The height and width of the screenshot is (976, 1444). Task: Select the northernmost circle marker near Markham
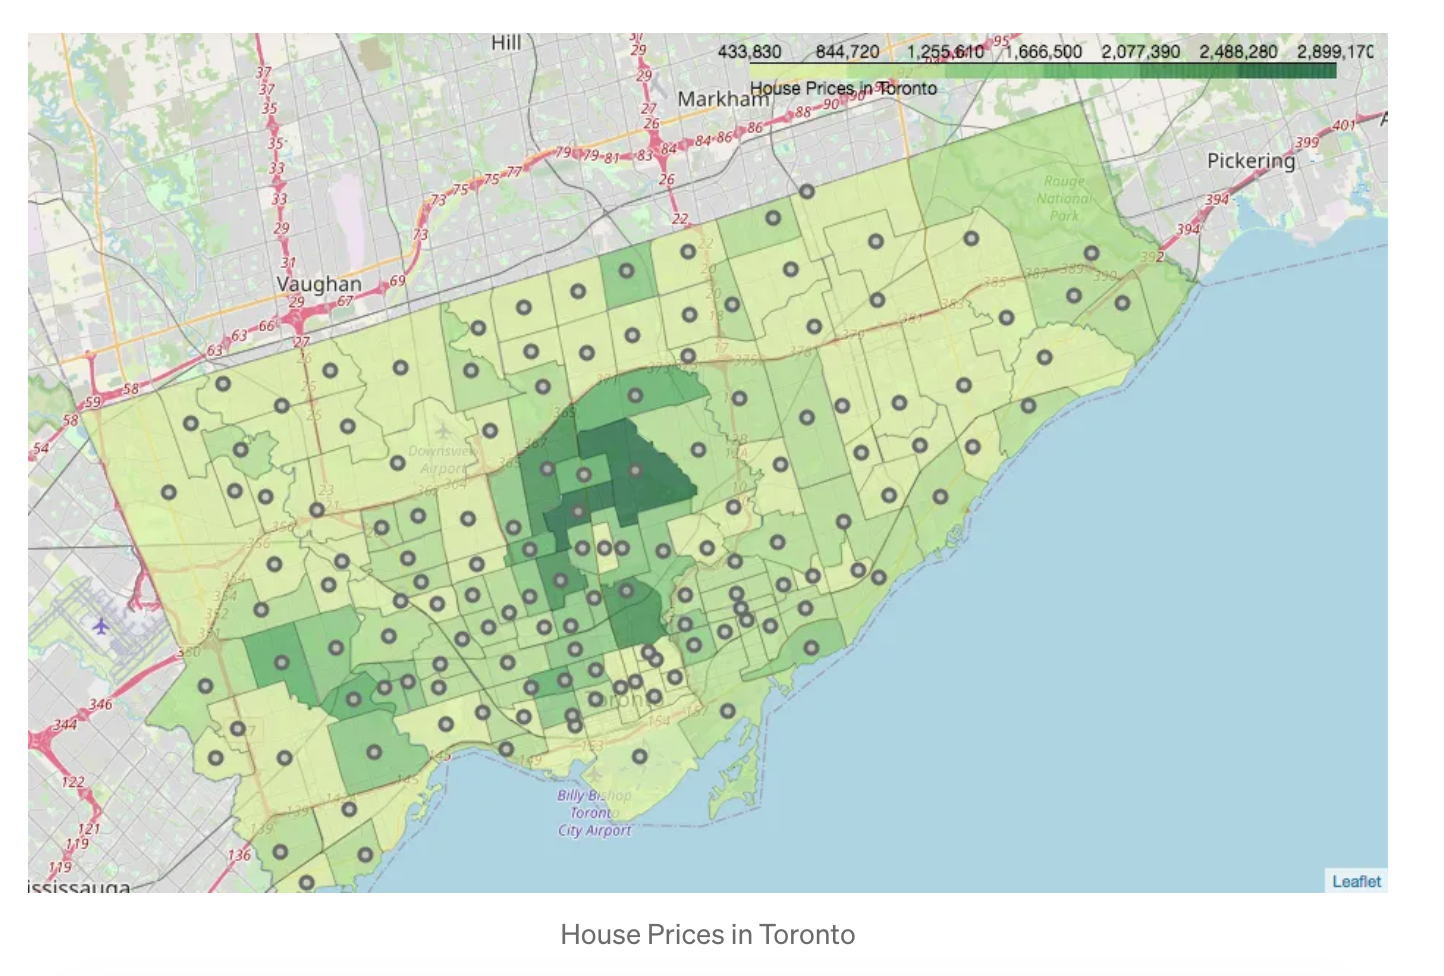(x=807, y=191)
